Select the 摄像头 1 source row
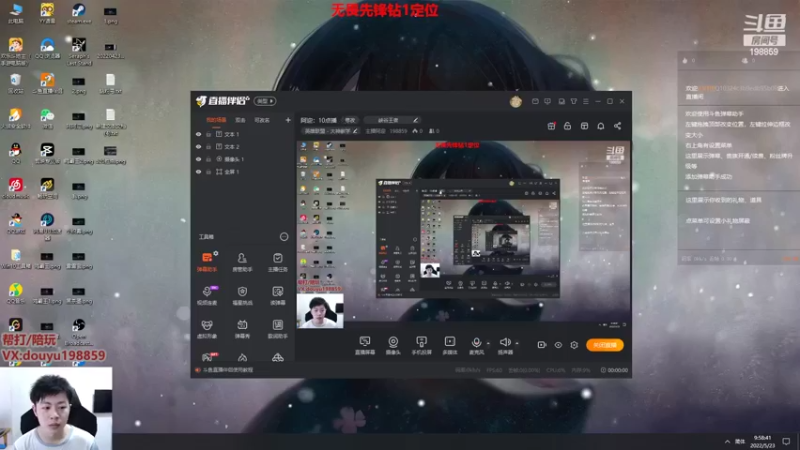The height and width of the screenshot is (450, 800). pyautogui.click(x=243, y=159)
